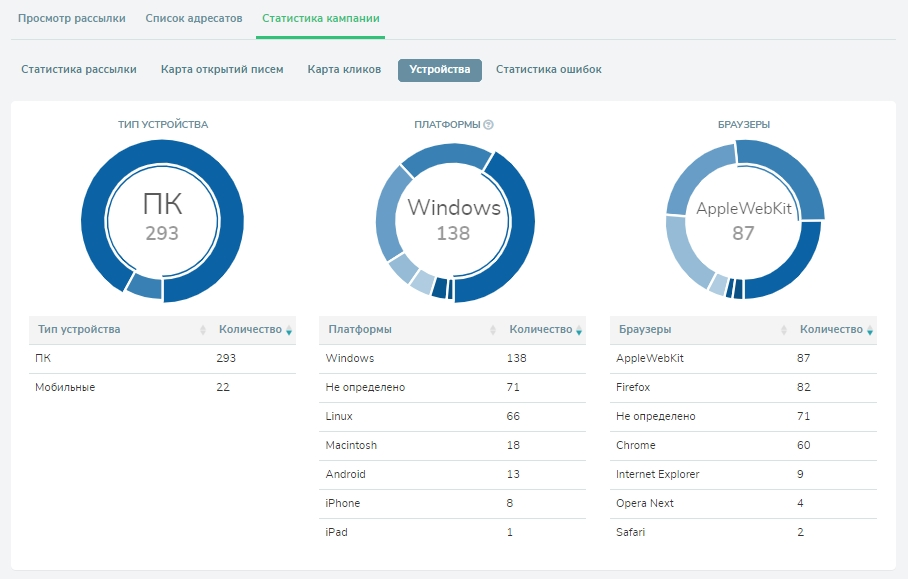This screenshot has height=579, width=908.
Task: Click Количество sort arrows in platforms table
Action: [x=579, y=330]
